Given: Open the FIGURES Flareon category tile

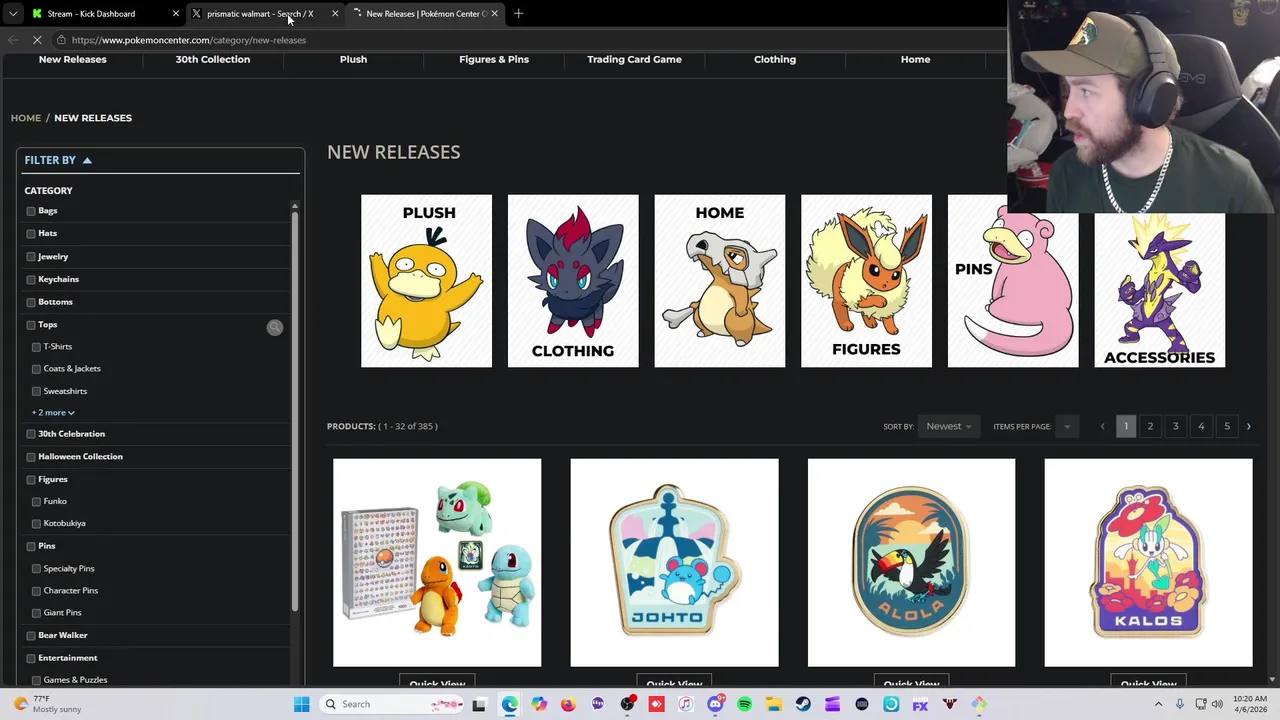Looking at the screenshot, I should point(866,281).
